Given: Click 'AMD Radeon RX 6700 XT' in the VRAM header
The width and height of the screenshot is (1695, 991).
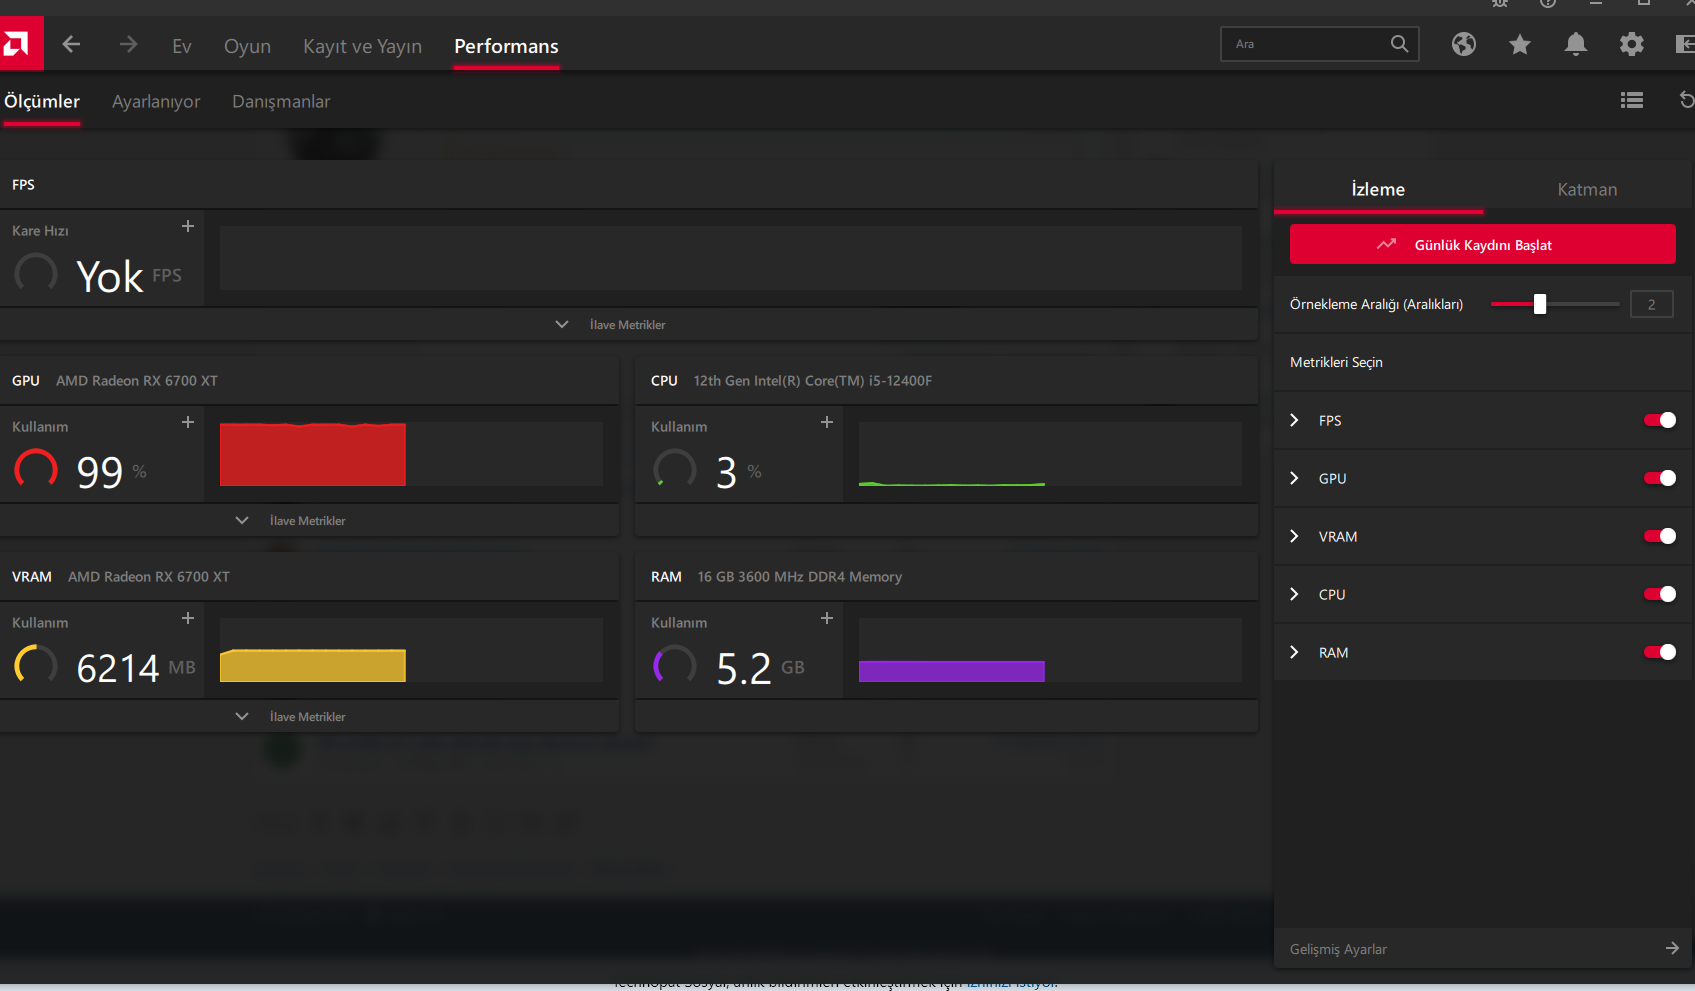Looking at the screenshot, I should coord(149,577).
